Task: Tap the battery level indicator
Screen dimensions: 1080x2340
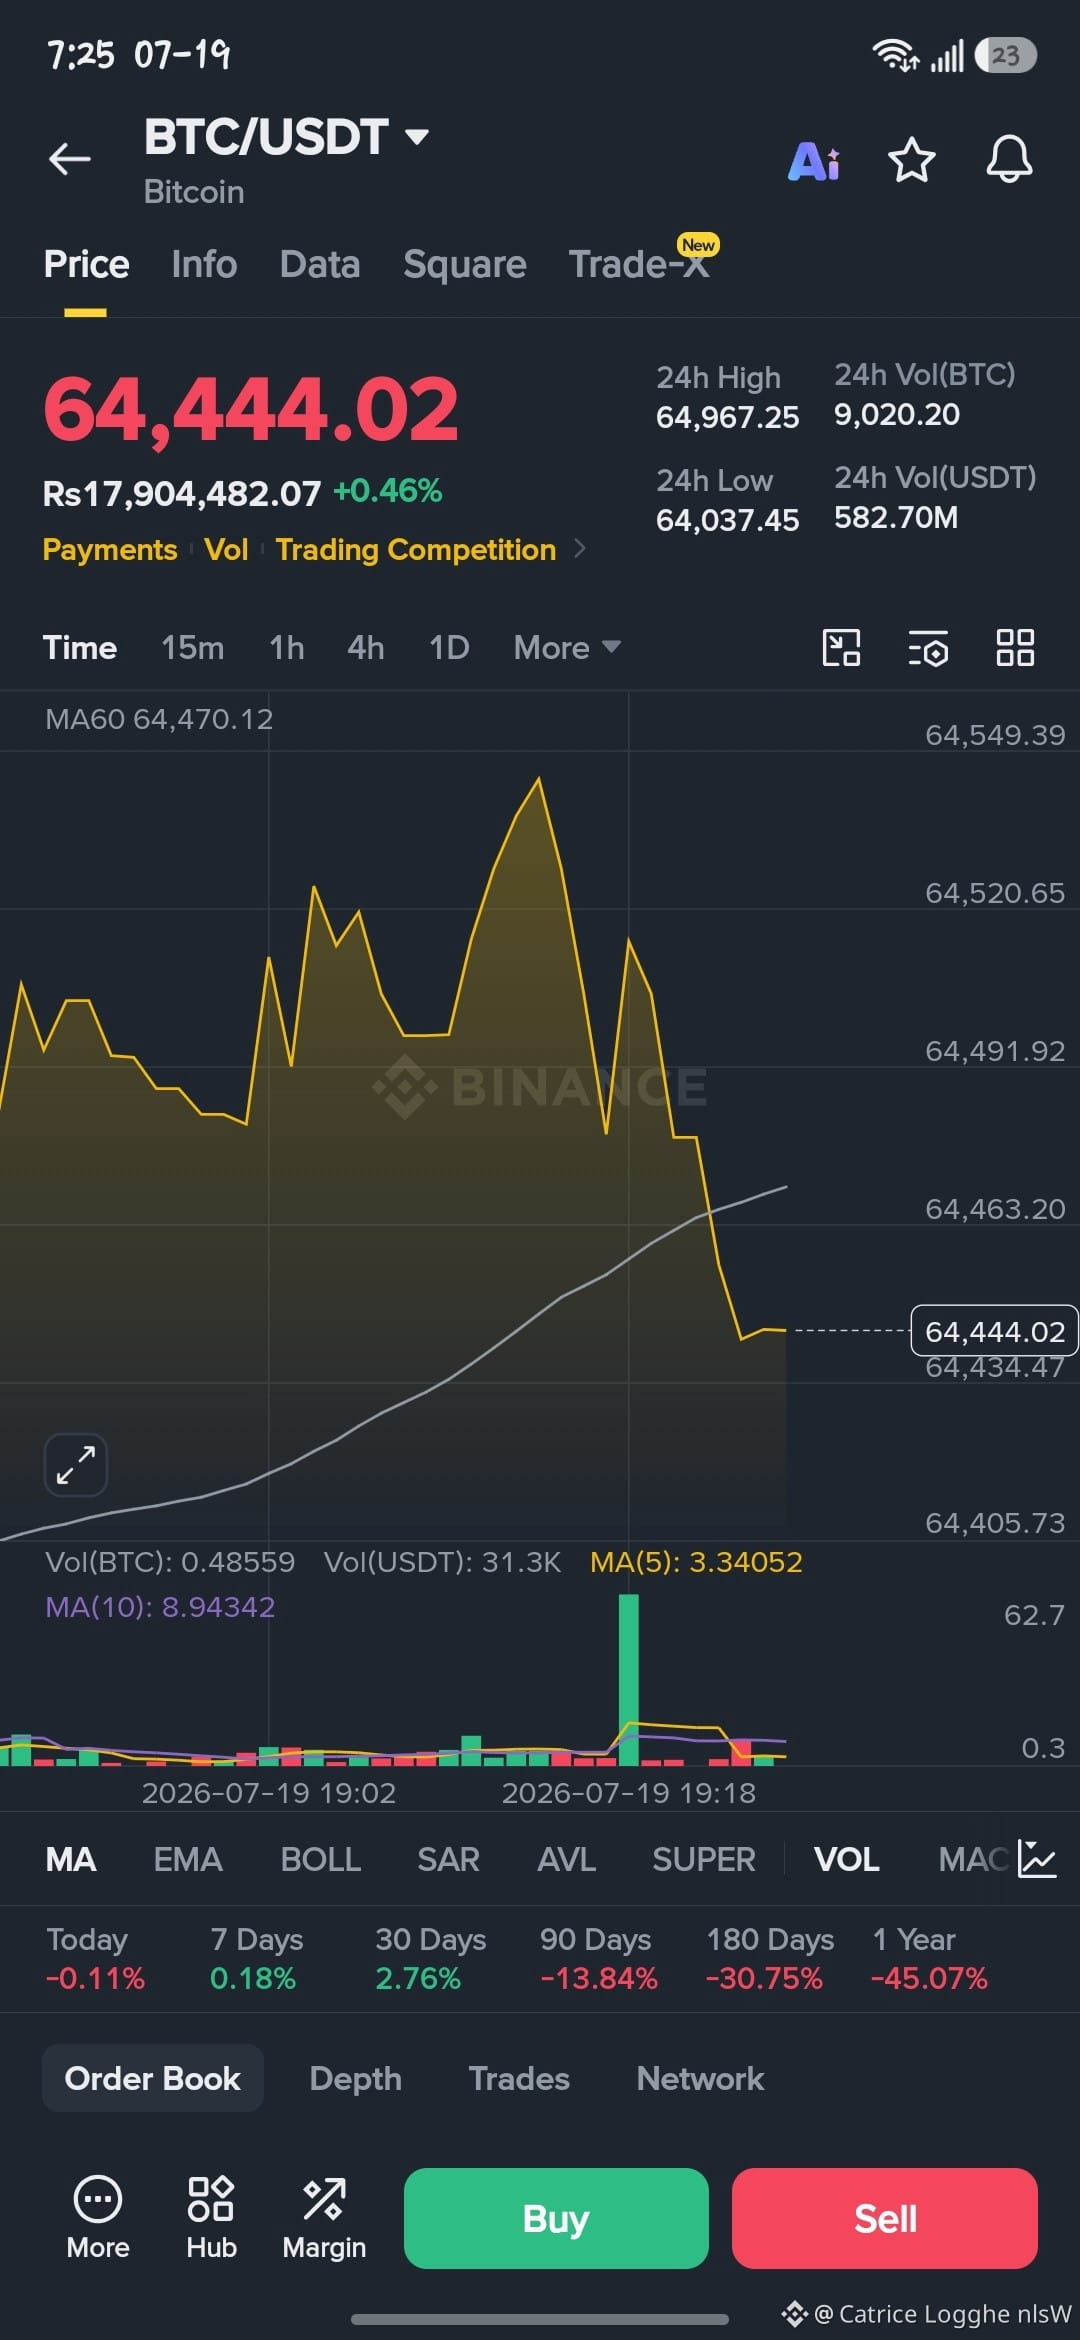Action: 1006,55
